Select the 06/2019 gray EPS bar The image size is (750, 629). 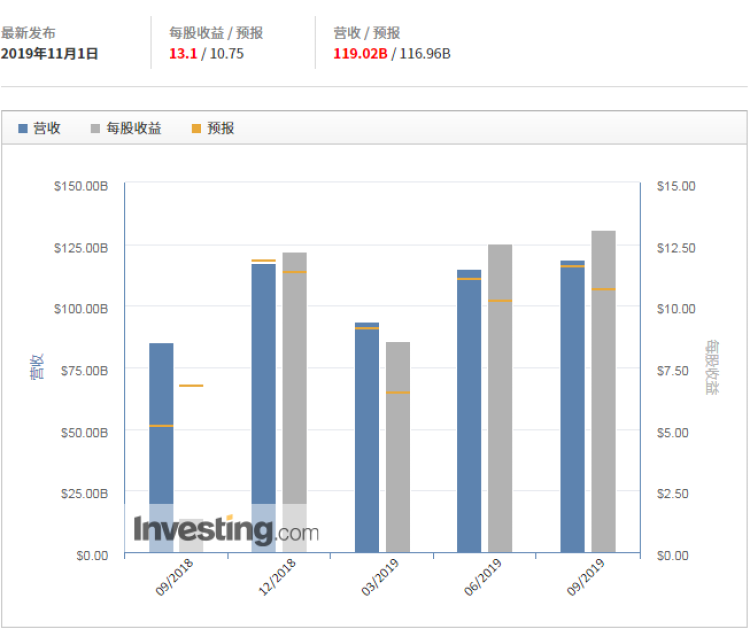coord(500,398)
